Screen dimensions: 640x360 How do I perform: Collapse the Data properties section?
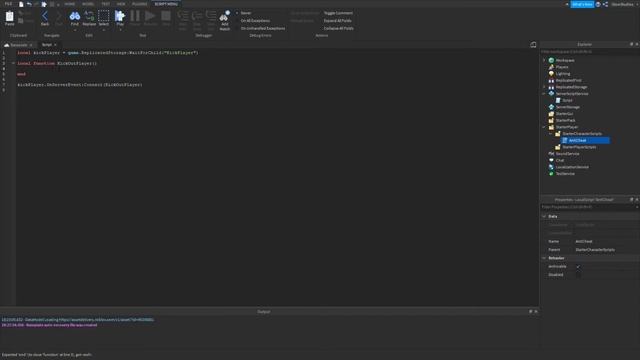point(544,216)
